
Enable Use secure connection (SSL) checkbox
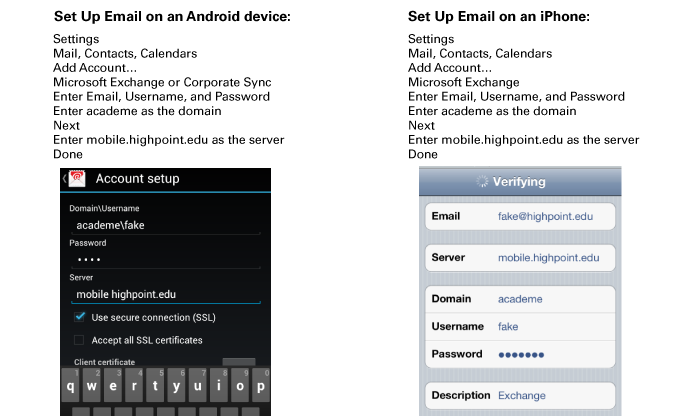(x=80, y=317)
